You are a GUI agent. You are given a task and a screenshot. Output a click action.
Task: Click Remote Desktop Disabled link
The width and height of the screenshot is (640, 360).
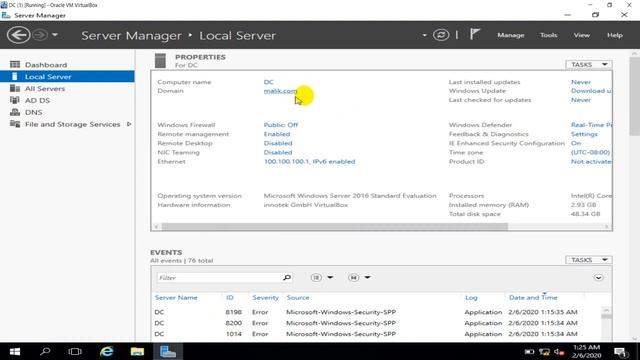278,143
